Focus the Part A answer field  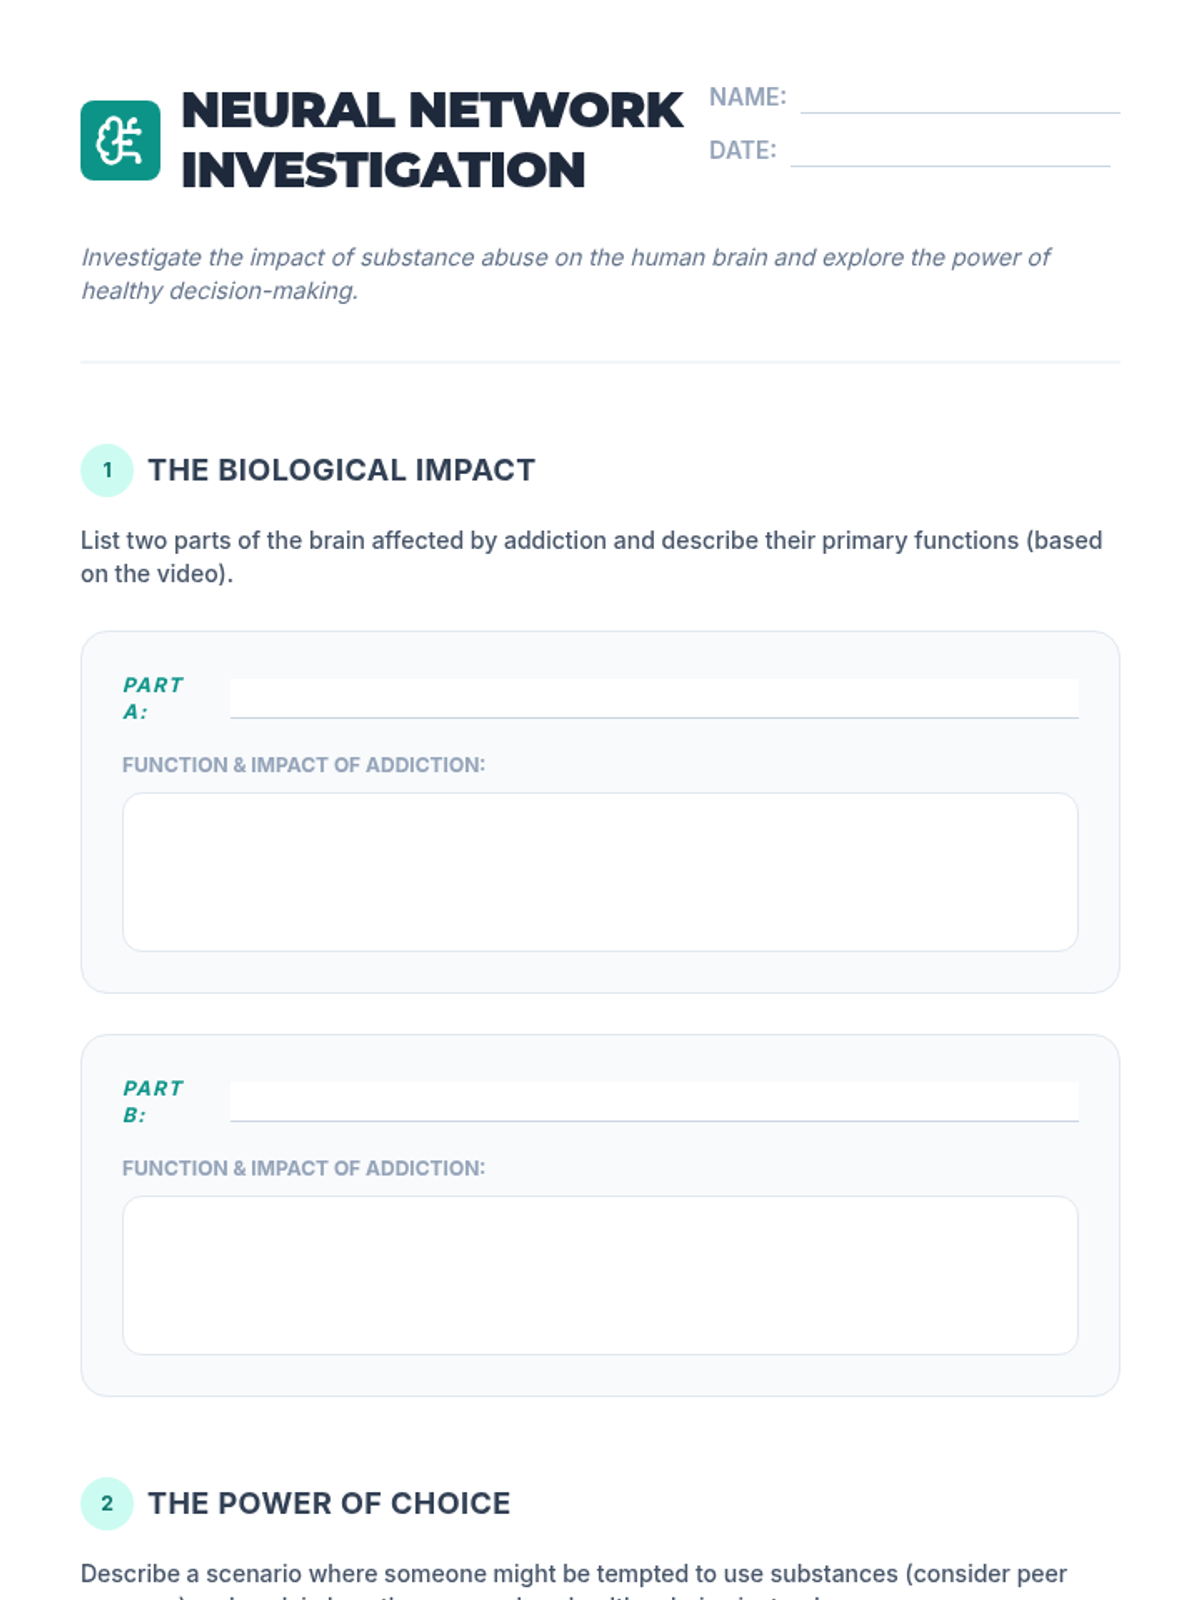tap(653, 698)
